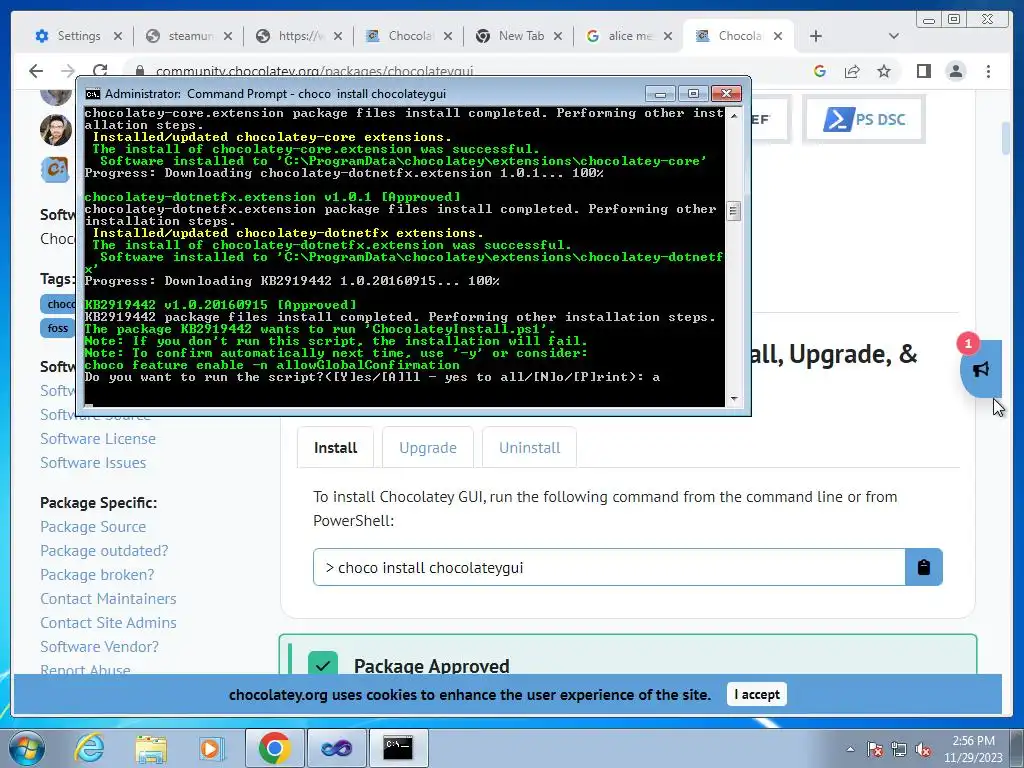Open the announcements megaphone button
1024x768 pixels.
pos(980,369)
